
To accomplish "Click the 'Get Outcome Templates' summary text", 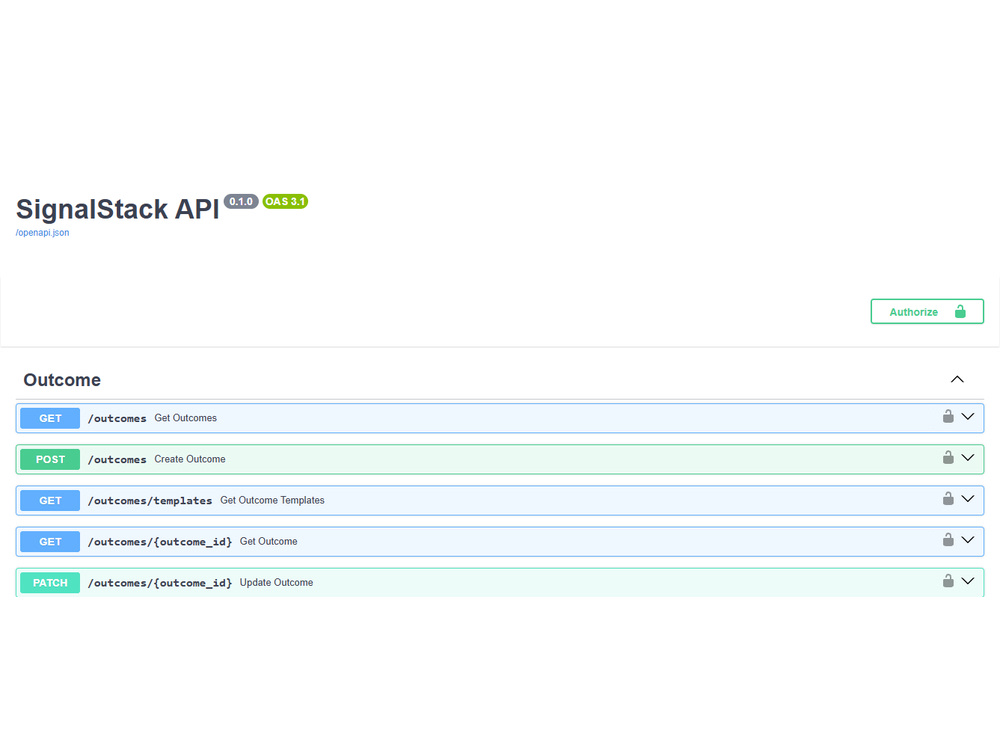I will (x=272, y=501).
